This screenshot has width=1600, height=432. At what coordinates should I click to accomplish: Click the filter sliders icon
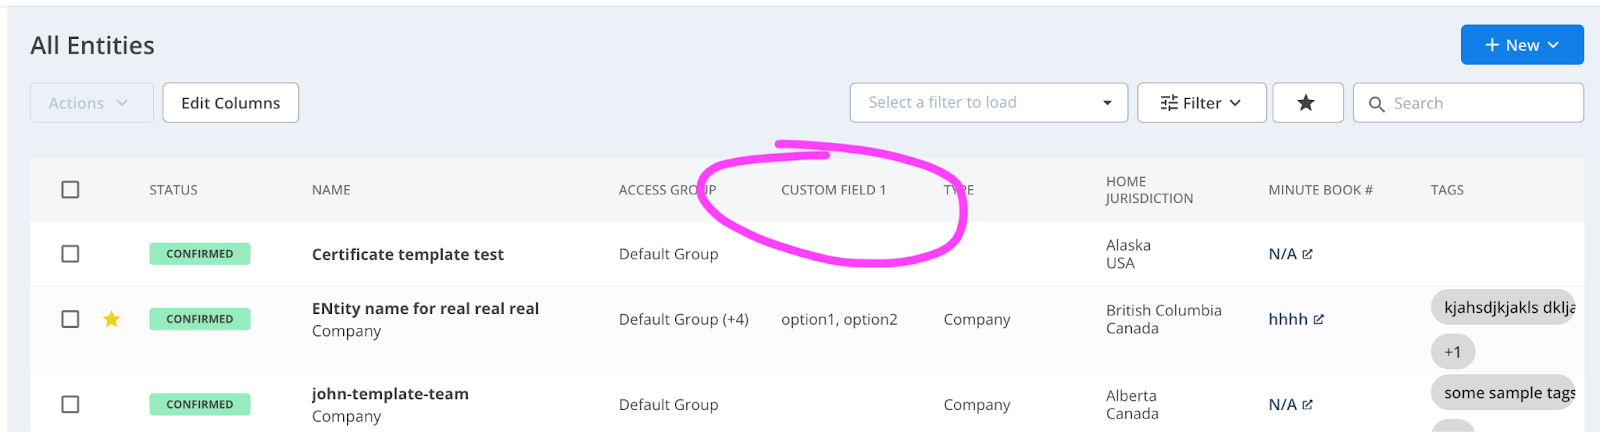click(1169, 103)
